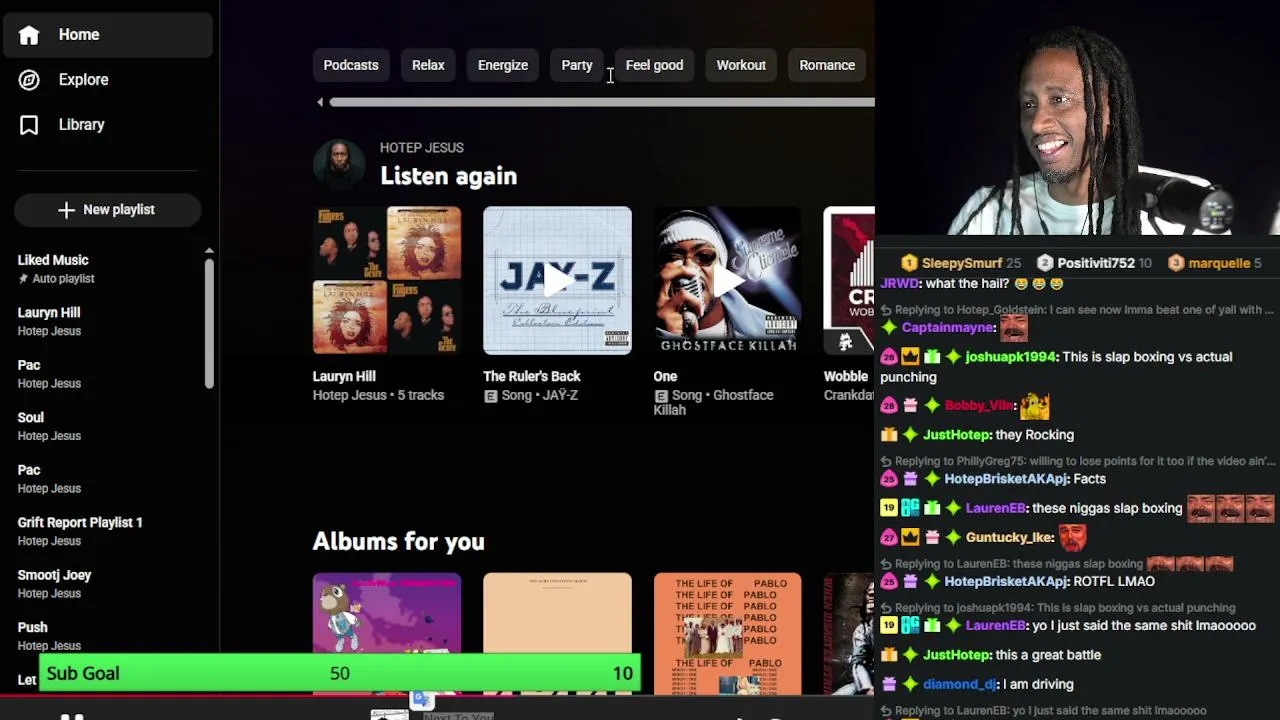Click the "what the hail?" chat message
This screenshot has height=720, width=1280.
967,284
